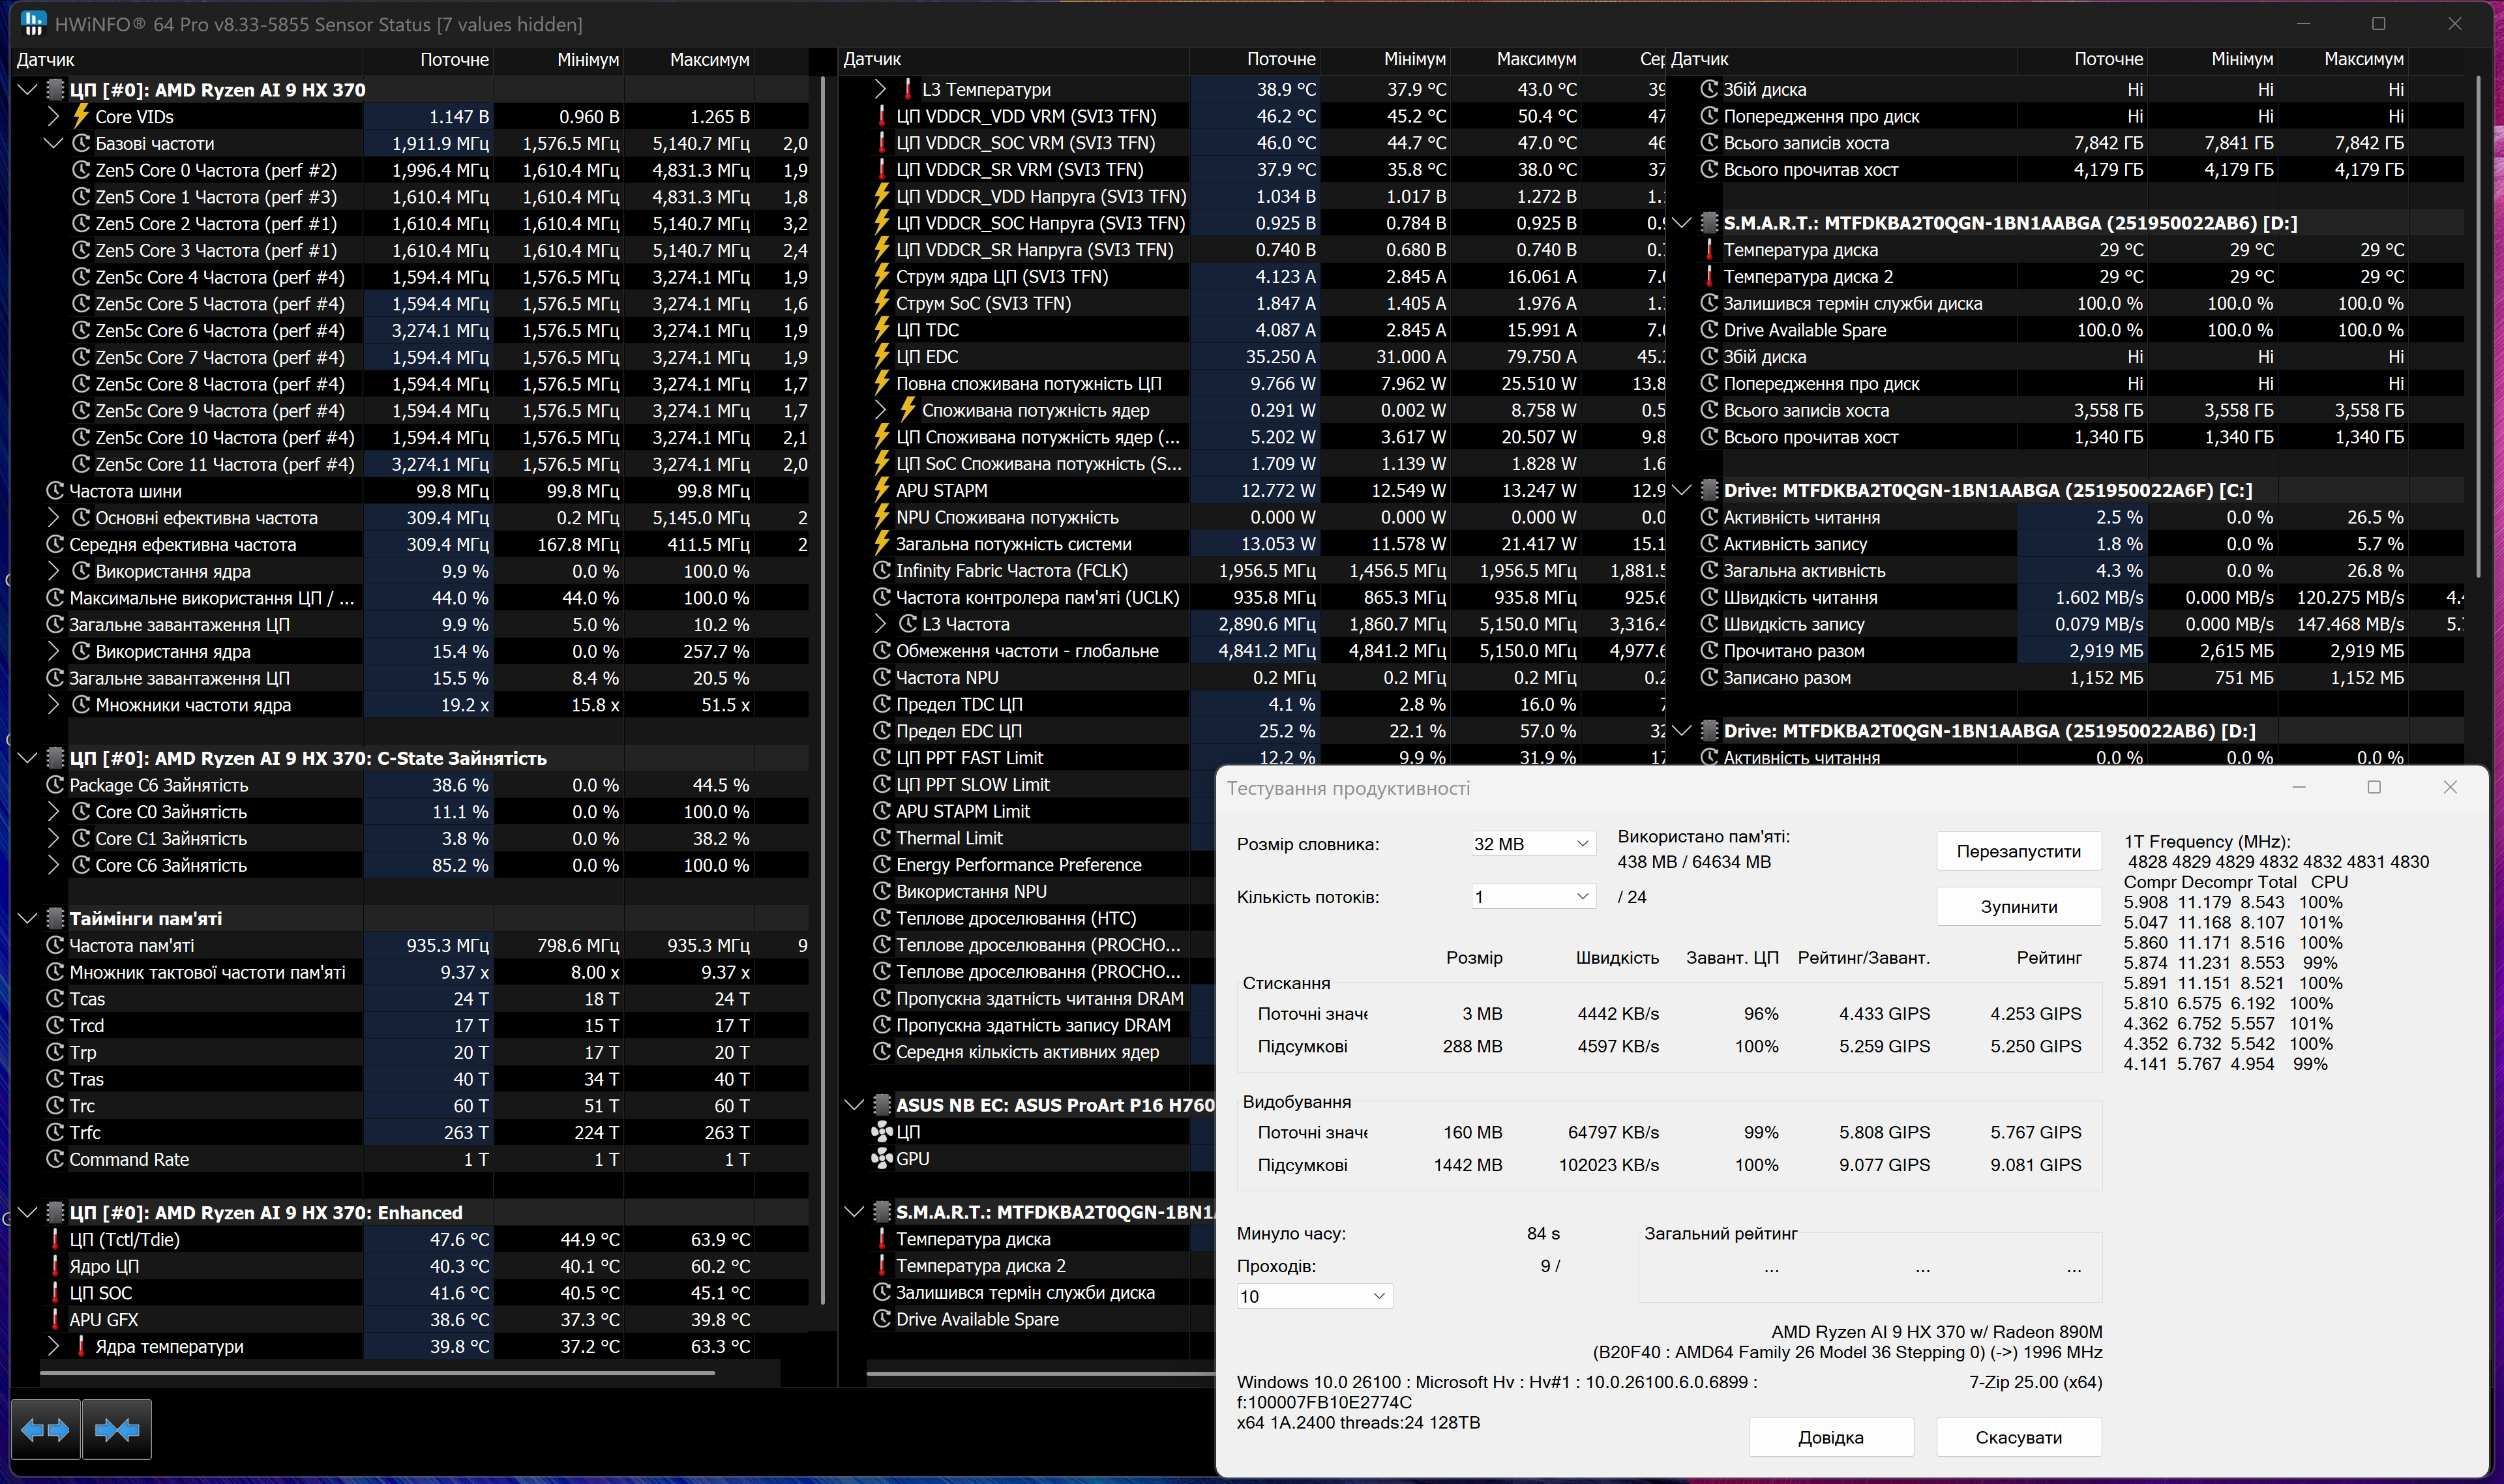Collapse the Базові частоти tree node
Viewport: 2504px width, 1484px height.
click(x=53, y=144)
